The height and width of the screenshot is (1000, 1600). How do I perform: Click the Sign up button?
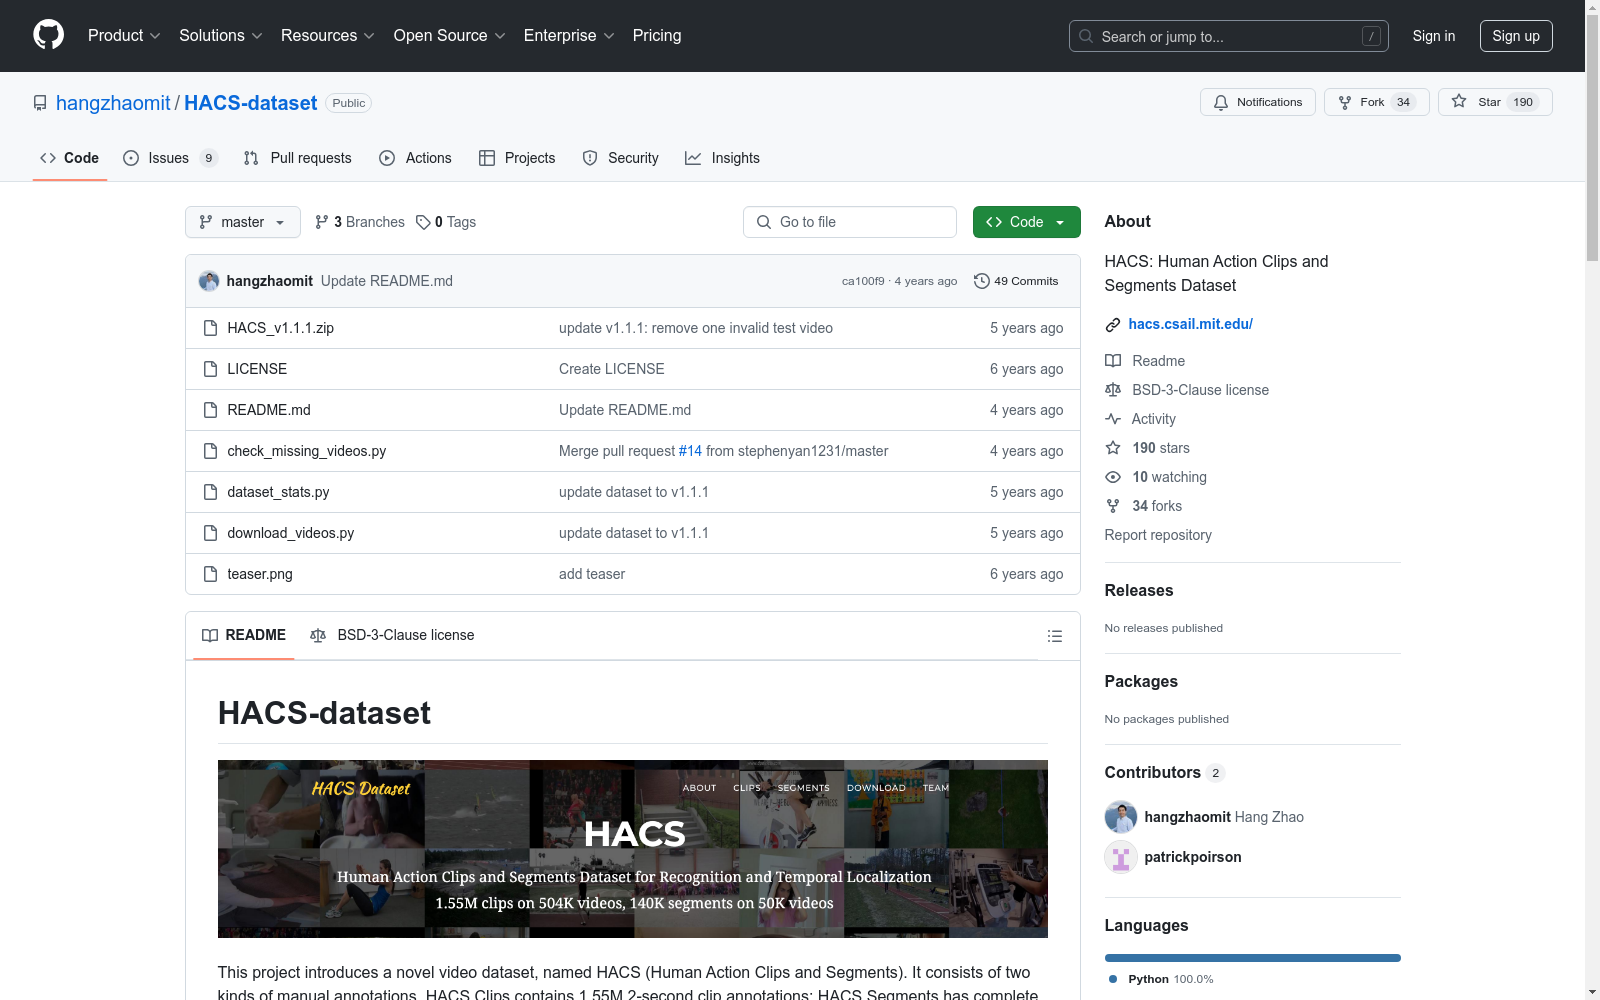[1516, 36]
